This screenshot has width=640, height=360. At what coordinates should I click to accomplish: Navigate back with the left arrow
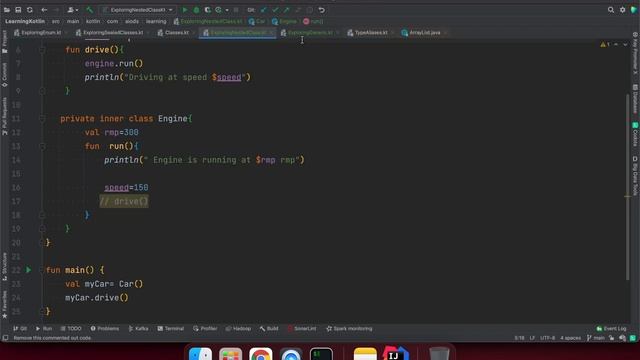[44, 10]
